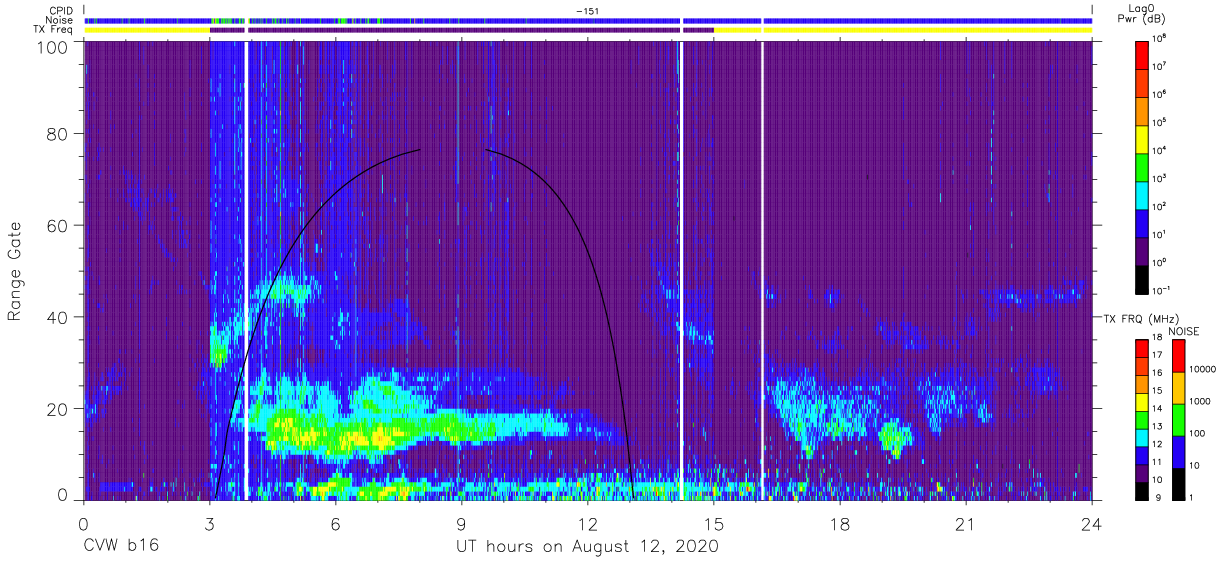Click the 21 tick on the UT hours axis

[966, 523]
